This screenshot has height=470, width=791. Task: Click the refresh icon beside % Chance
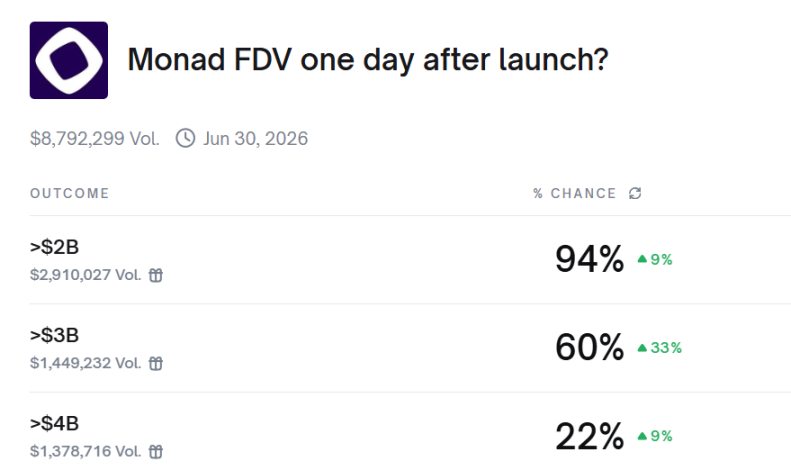pyautogui.click(x=635, y=193)
